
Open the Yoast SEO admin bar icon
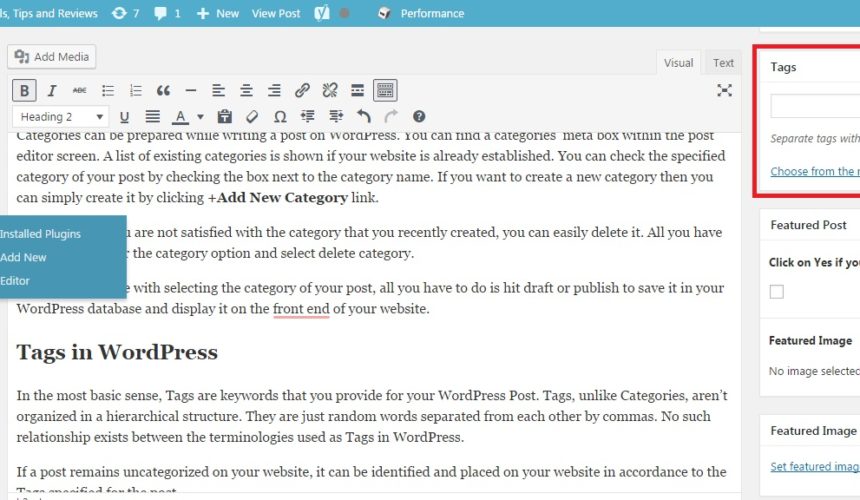pos(322,13)
